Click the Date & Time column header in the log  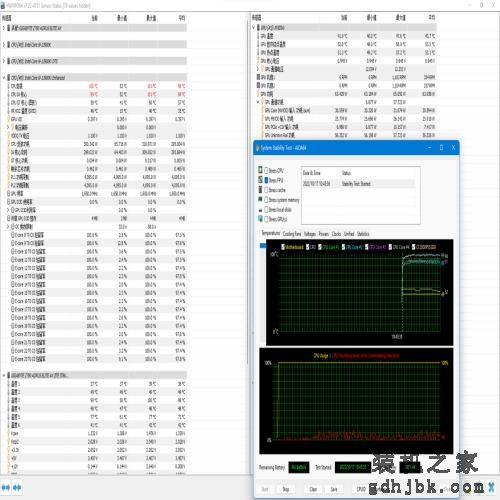tap(311, 173)
